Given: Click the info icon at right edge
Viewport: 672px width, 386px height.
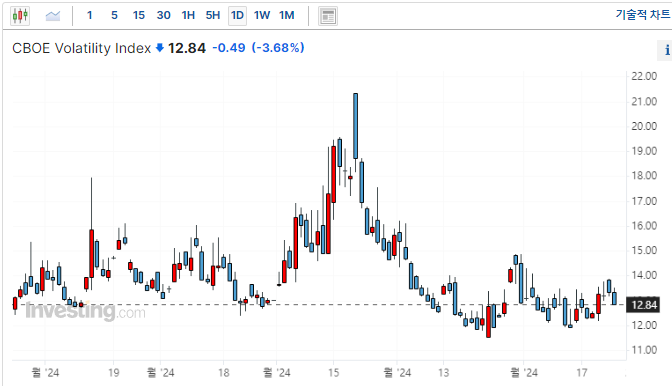Looking at the screenshot, I should click(x=666, y=50).
